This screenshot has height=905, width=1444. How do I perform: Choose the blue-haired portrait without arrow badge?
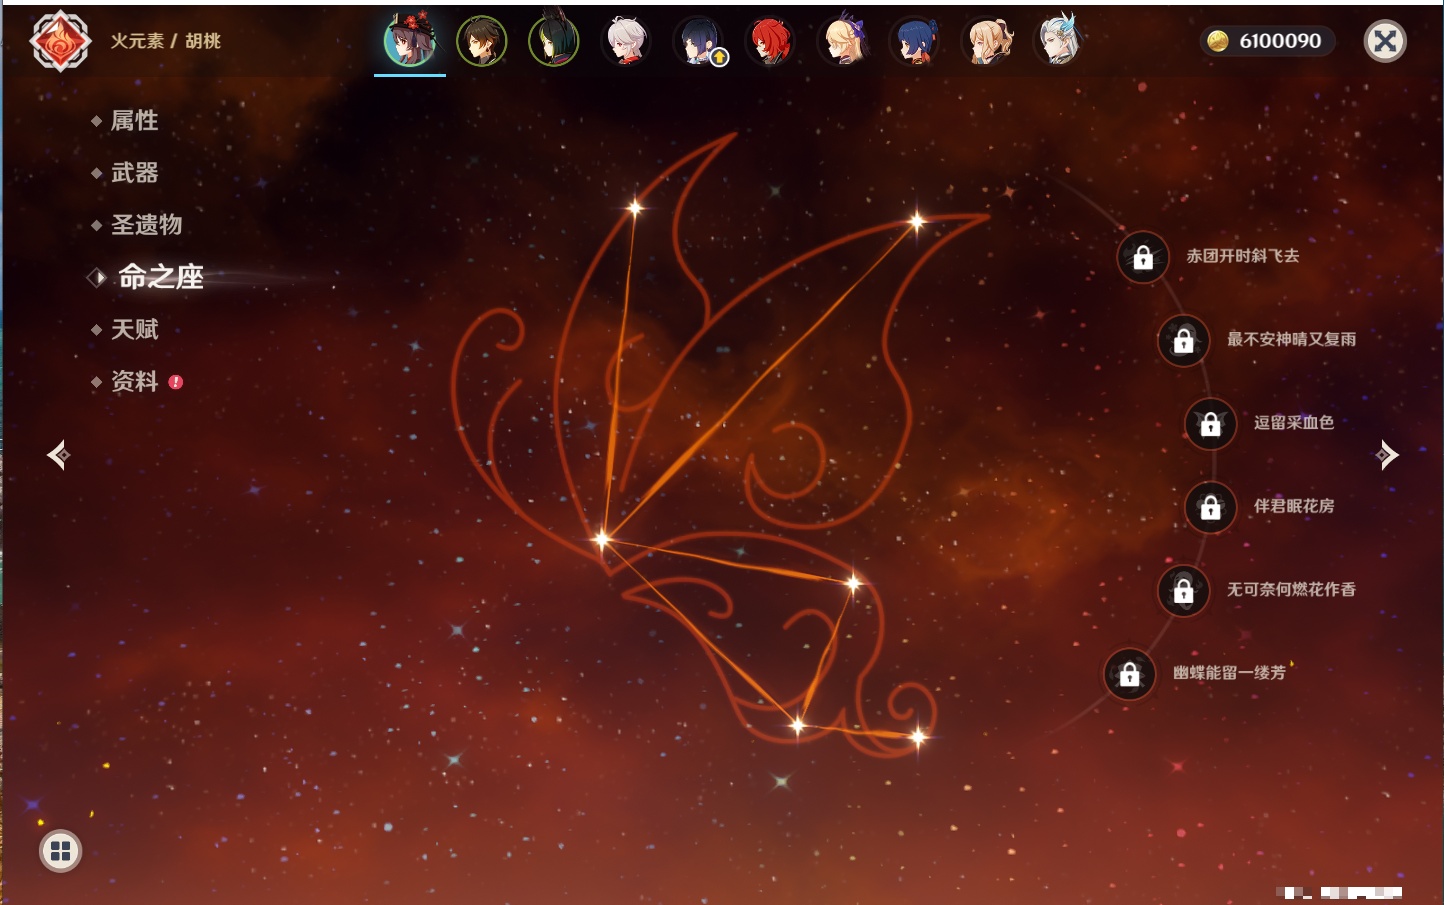[914, 41]
